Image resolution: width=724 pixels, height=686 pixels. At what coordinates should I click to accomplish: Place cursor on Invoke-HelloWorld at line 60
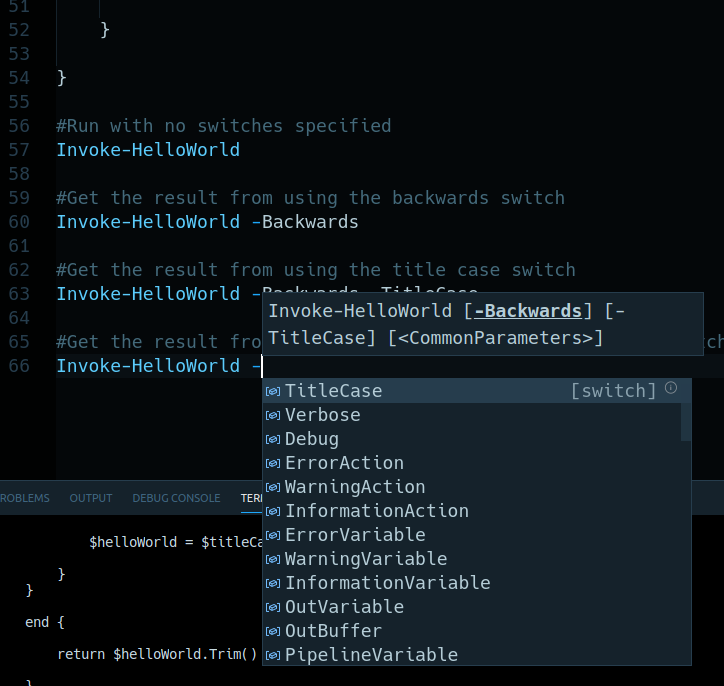148,222
